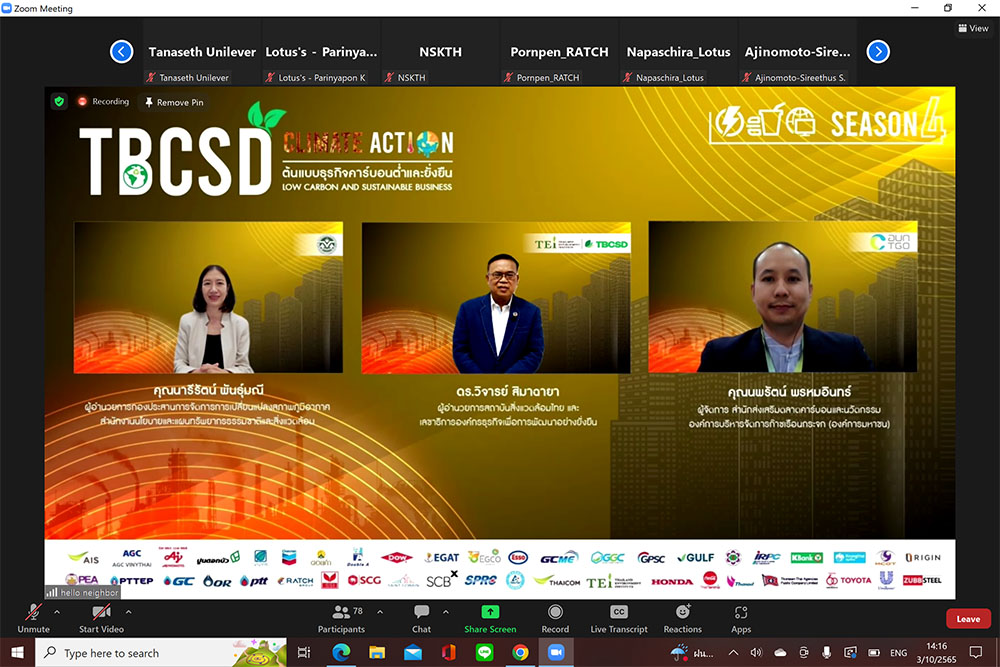
Task: Select Lotus's - Parinyapon K participant thumbnail
Action: tap(321, 52)
